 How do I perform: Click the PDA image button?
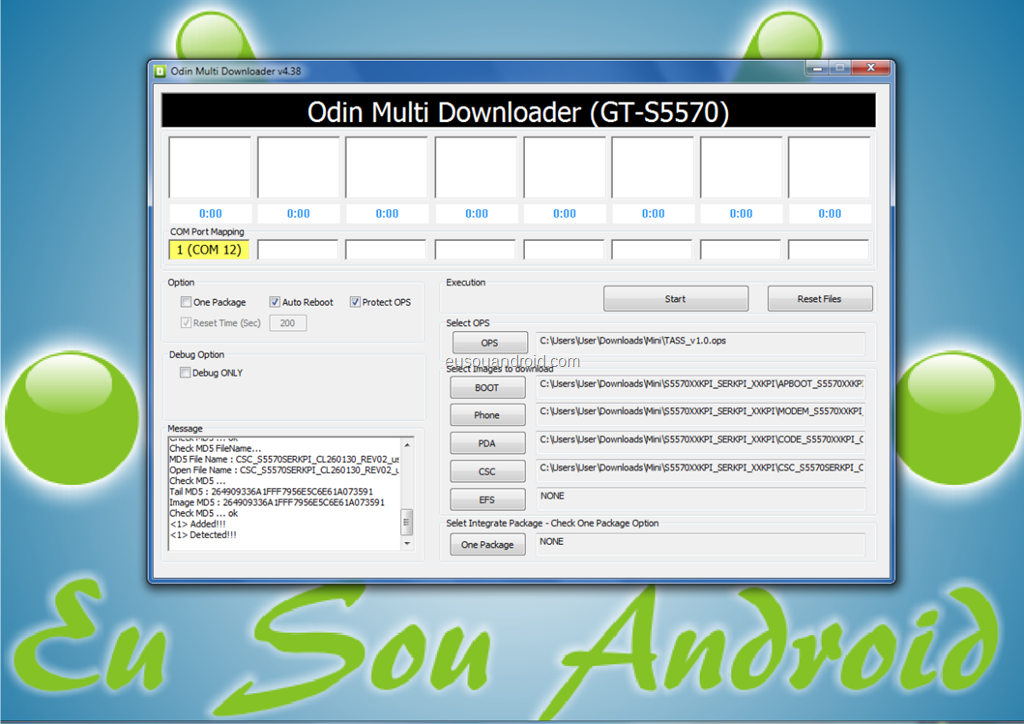487,443
